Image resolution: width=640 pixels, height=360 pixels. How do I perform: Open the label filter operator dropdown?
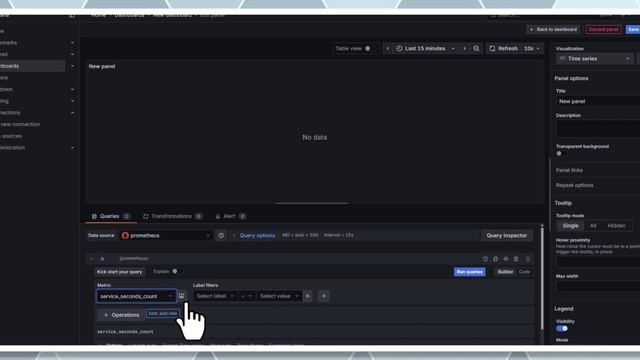tap(246, 296)
